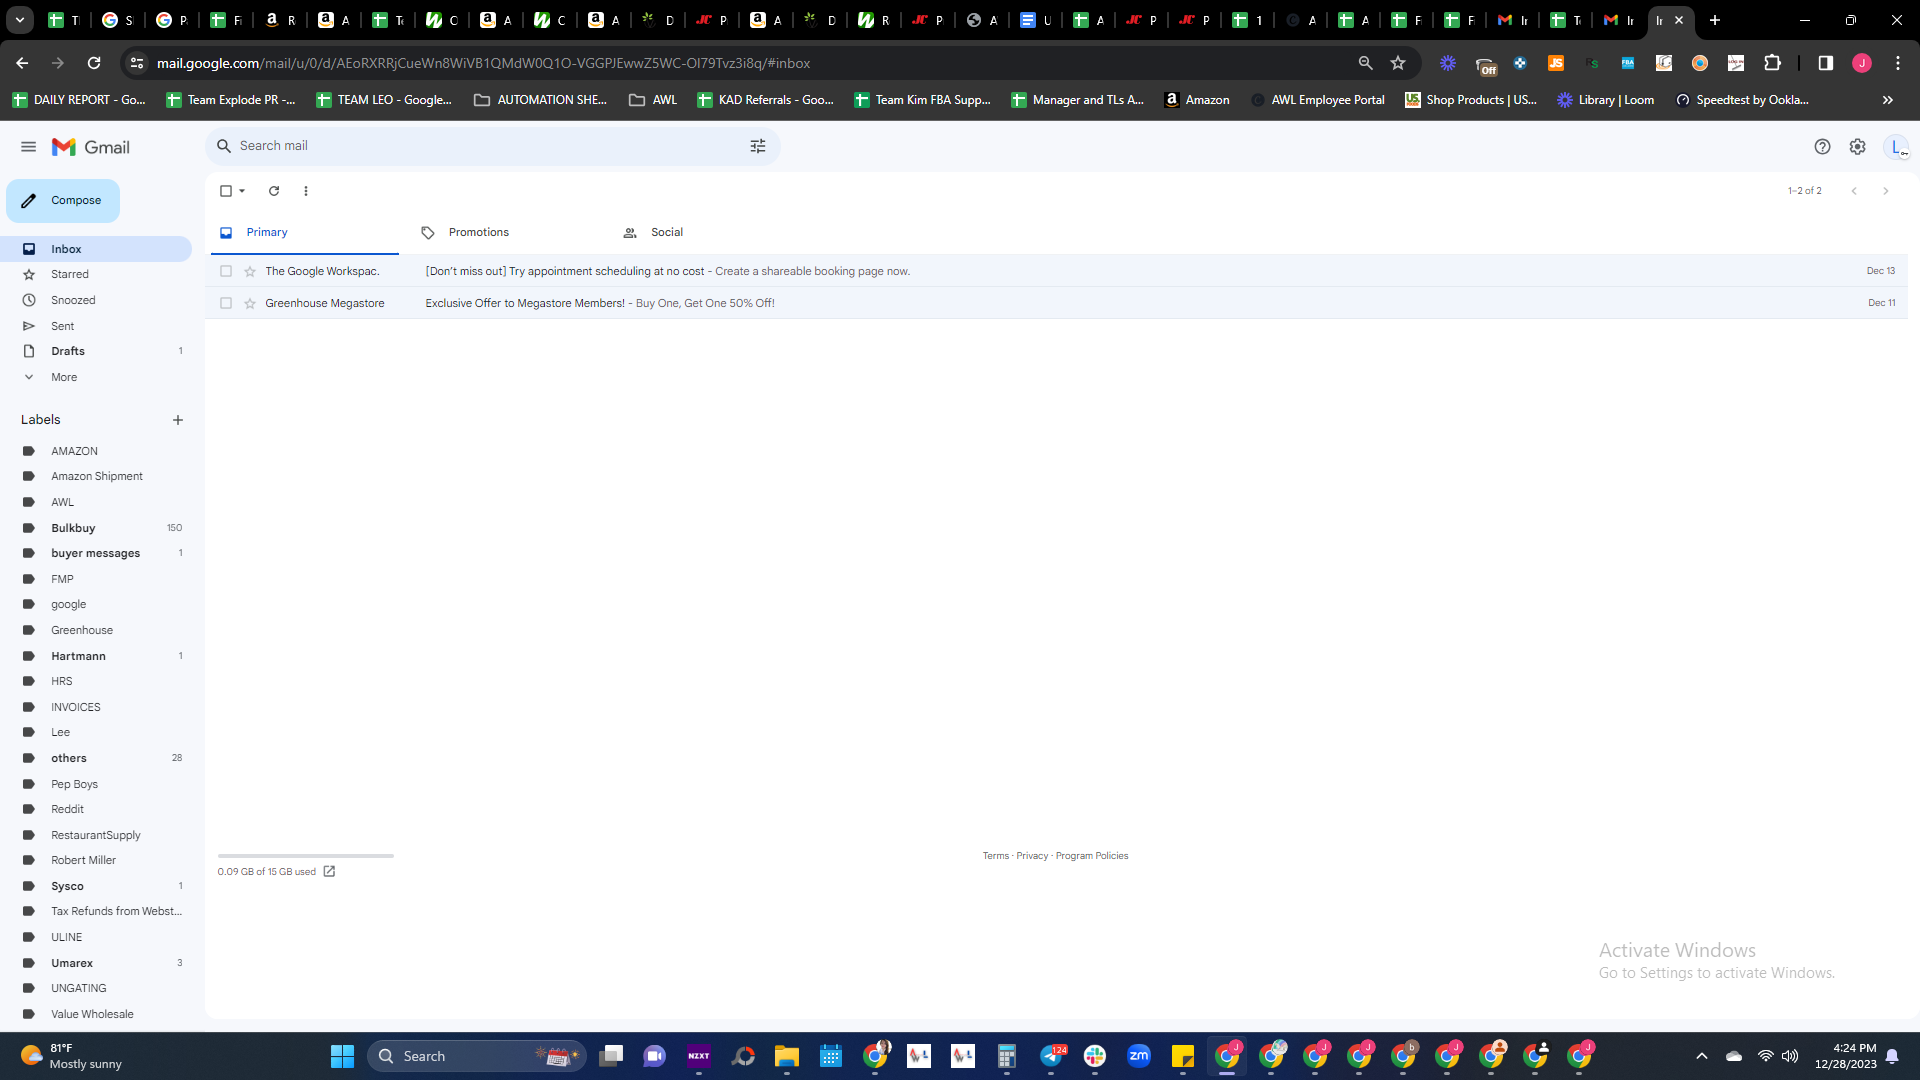Open Chrome three-dot menu

tap(1898, 63)
